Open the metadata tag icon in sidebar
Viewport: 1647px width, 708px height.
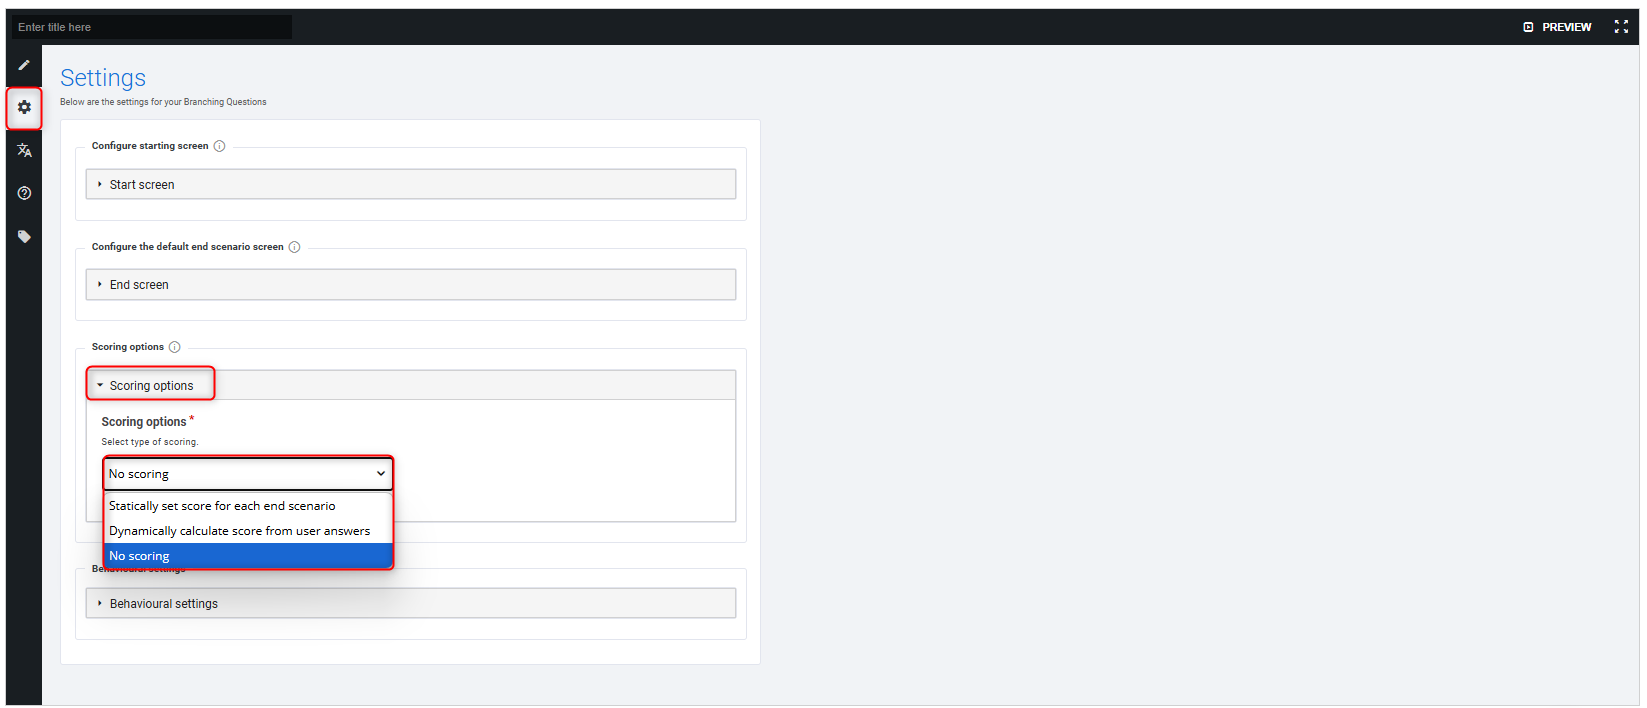[24, 237]
